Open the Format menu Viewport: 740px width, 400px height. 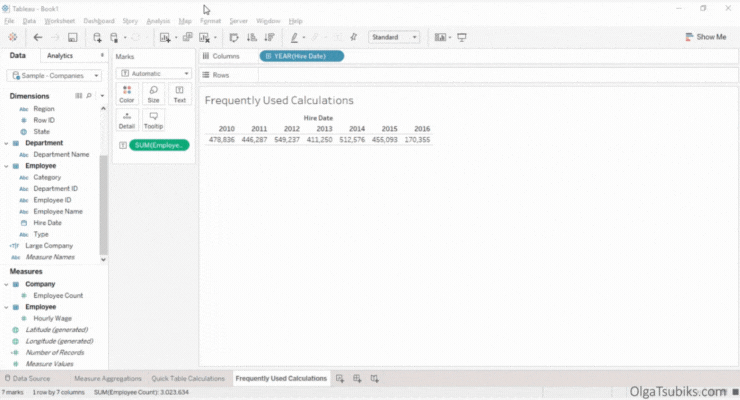tap(210, 21)
